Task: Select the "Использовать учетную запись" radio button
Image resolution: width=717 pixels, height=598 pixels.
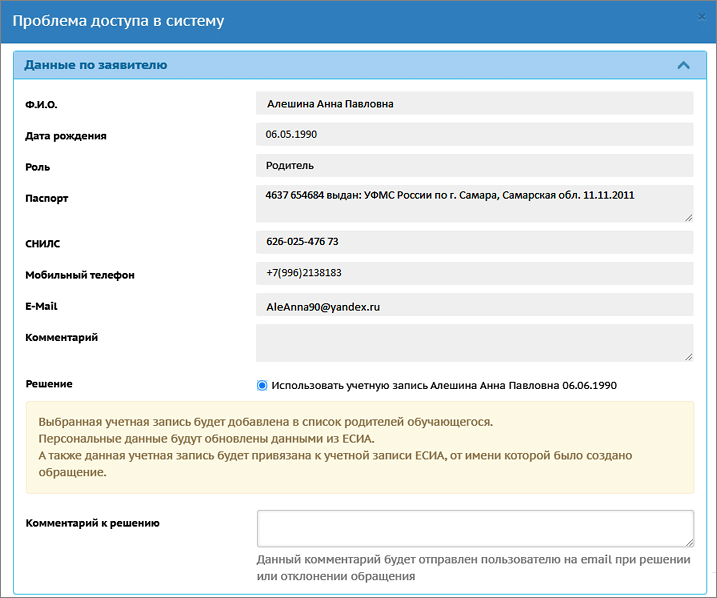Action: coord(263,385)
